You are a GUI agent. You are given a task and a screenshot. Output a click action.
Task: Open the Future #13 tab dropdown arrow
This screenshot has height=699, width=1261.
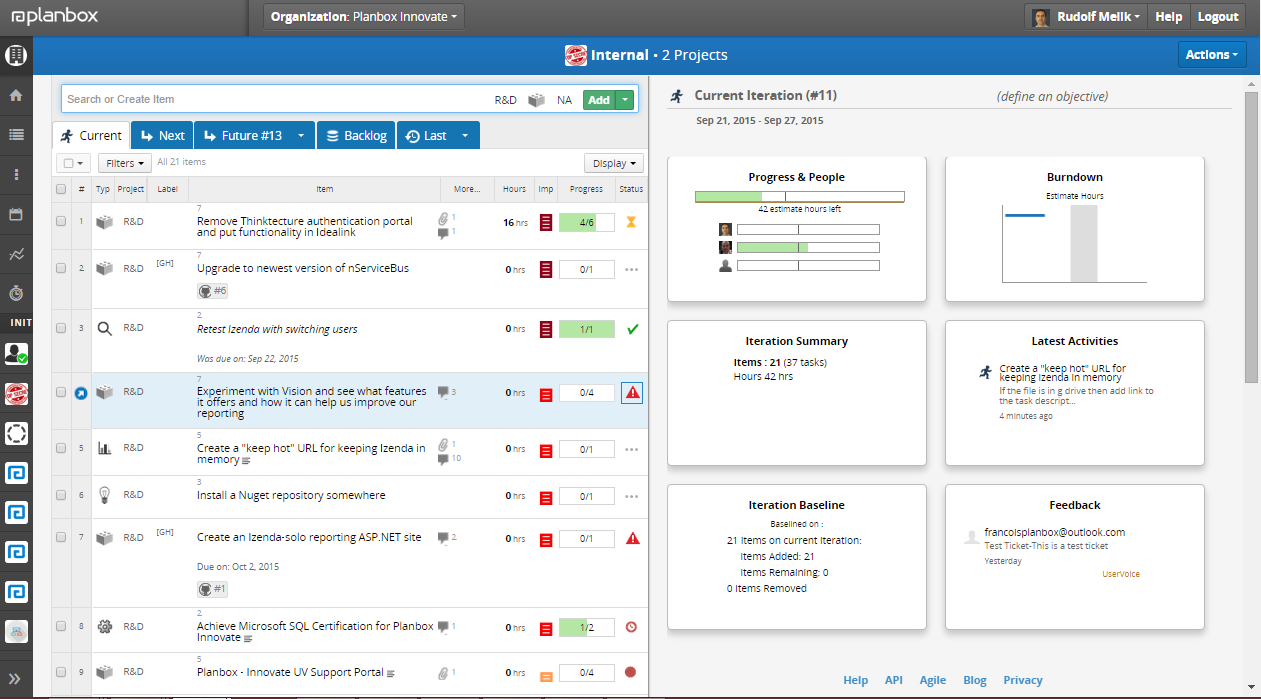(301, 136)
